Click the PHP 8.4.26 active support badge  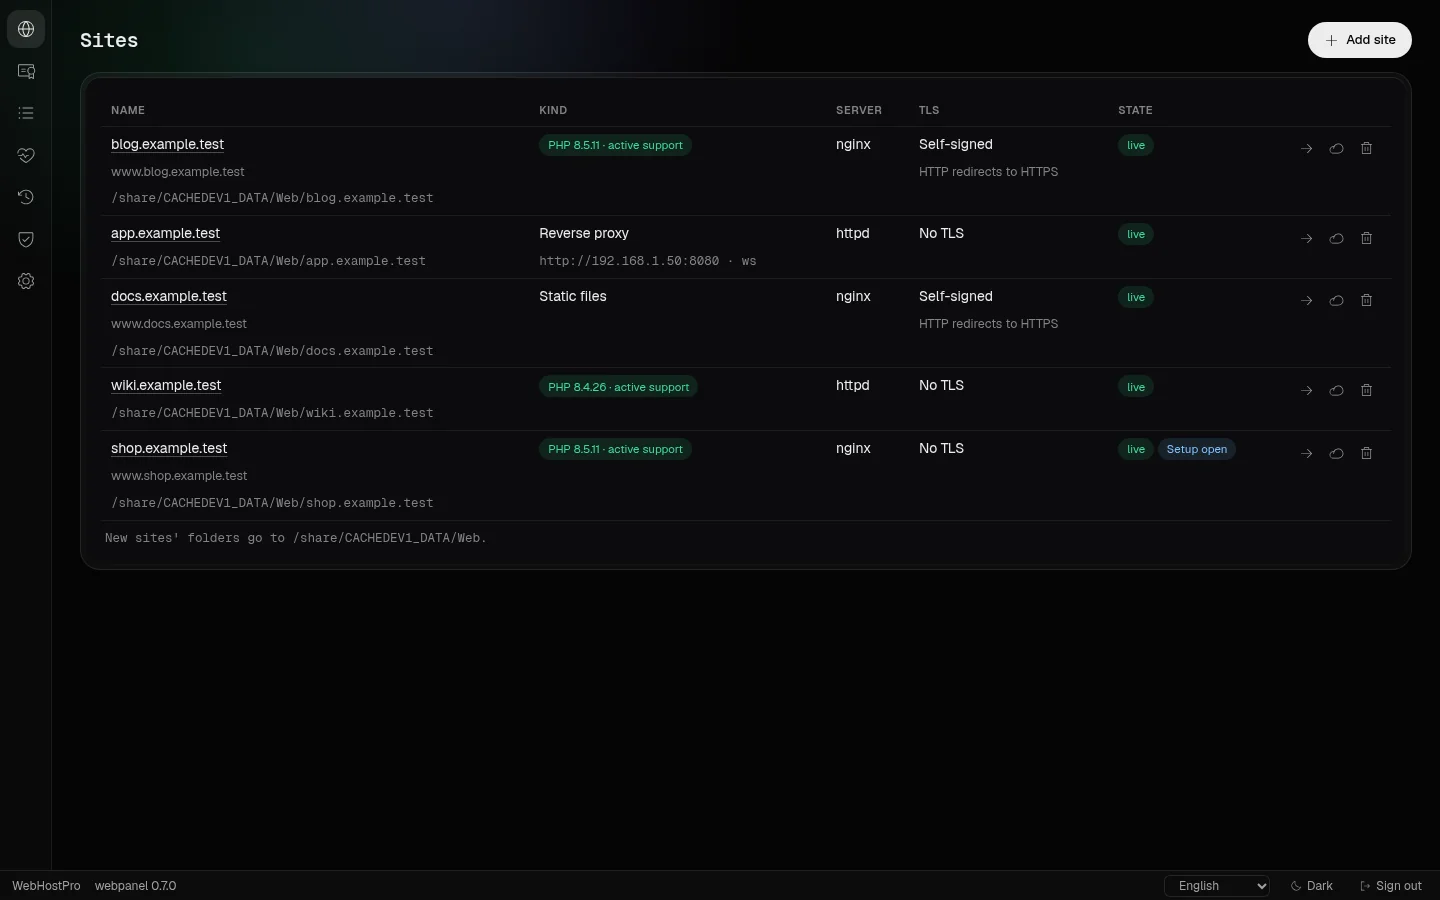[618, 387]
